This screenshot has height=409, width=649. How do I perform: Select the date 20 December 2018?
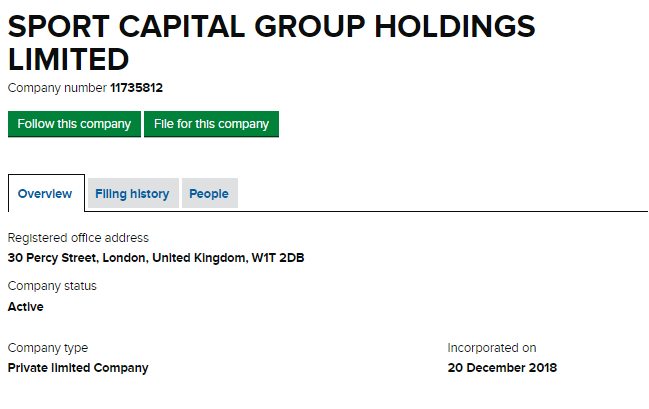(502, 368)
